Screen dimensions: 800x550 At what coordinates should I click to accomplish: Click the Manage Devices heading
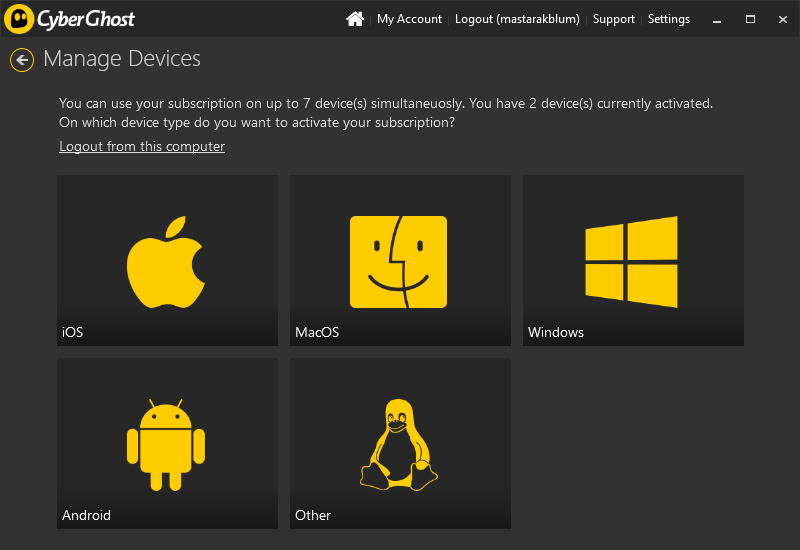pyautogui.click(x=122, y=59)
